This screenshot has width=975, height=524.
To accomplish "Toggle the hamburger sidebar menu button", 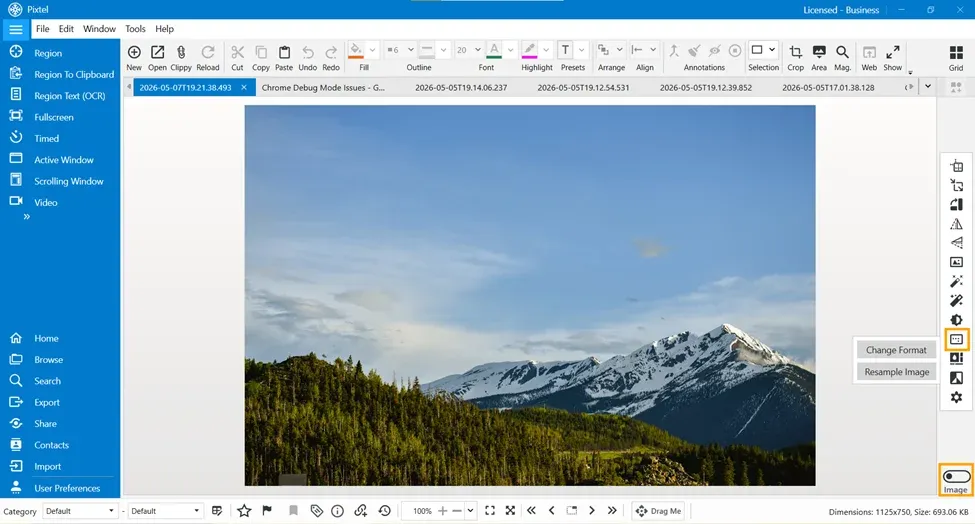I will pos(16,29).
